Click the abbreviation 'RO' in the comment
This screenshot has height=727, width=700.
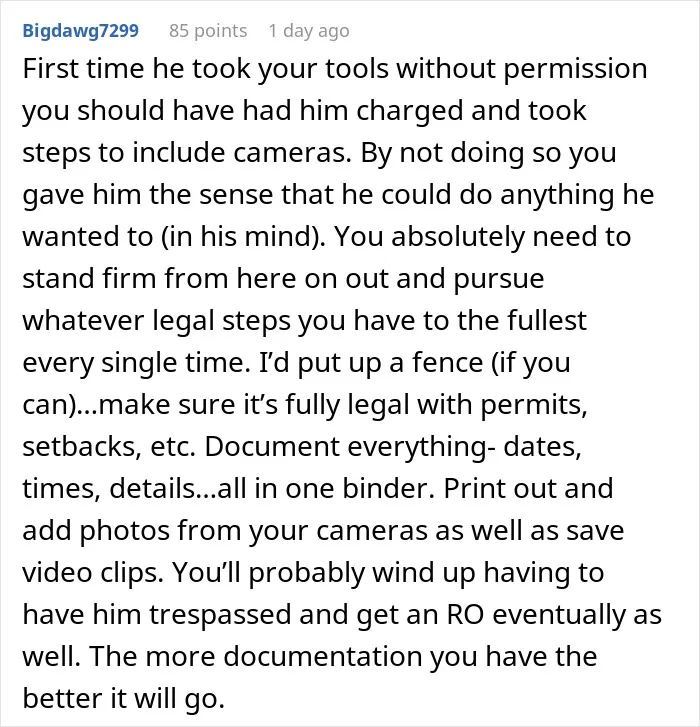465,615
